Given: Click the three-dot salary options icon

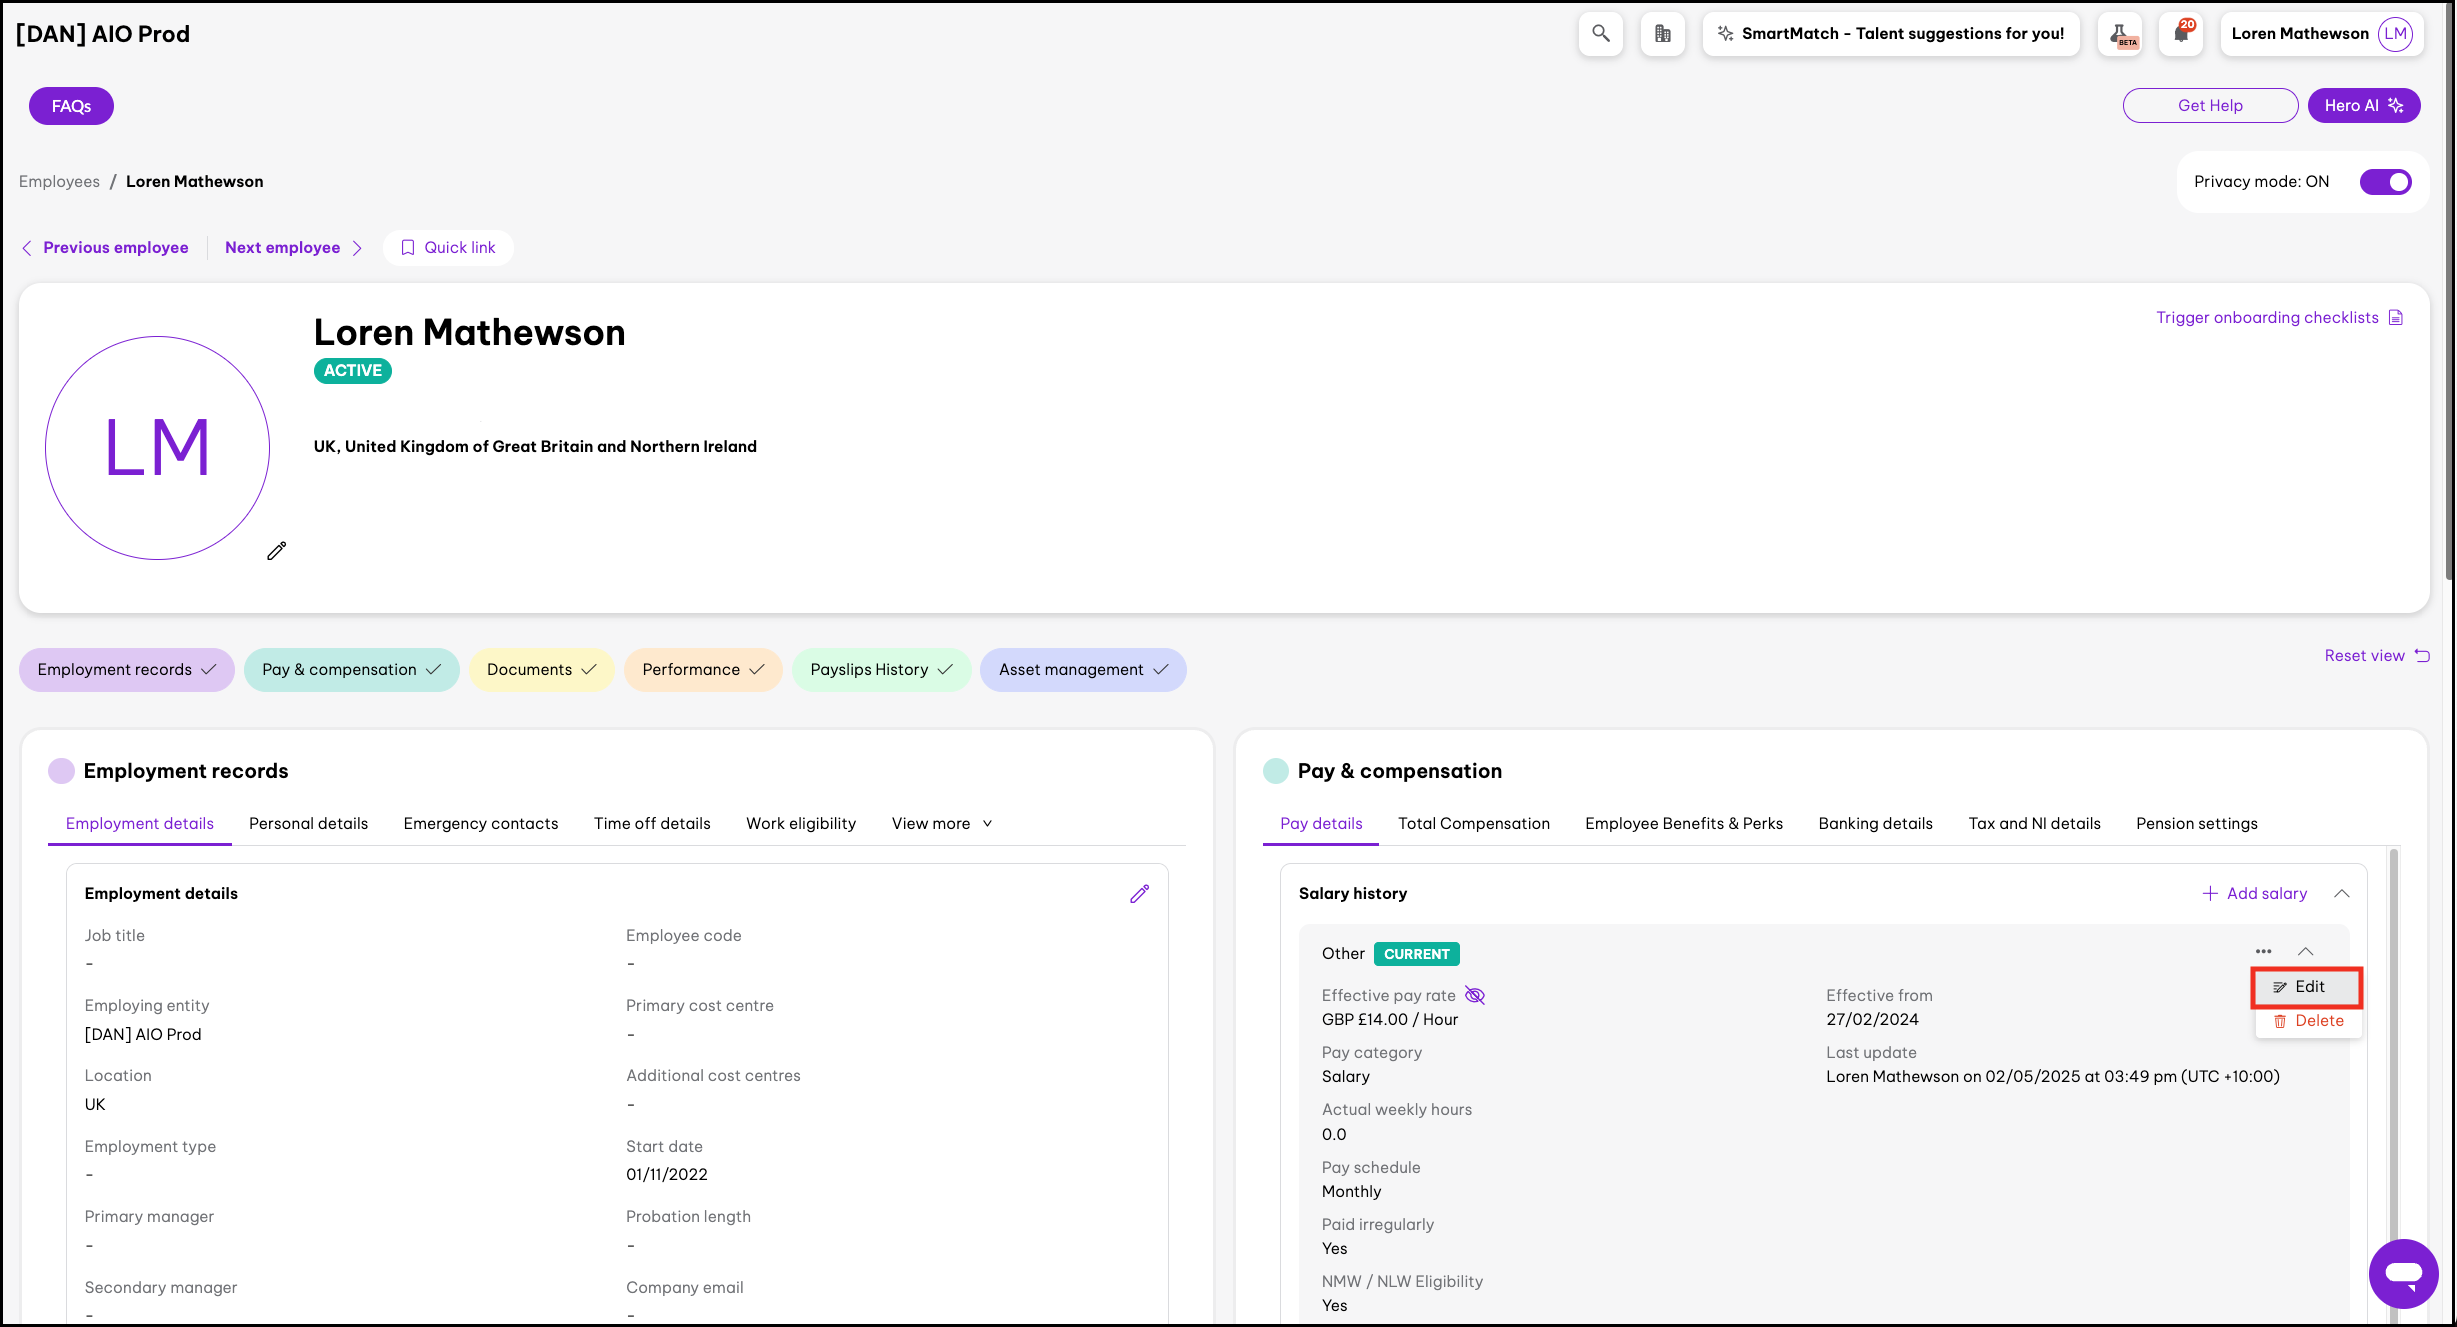Looking at the screenshot, I should point(2263,952).
